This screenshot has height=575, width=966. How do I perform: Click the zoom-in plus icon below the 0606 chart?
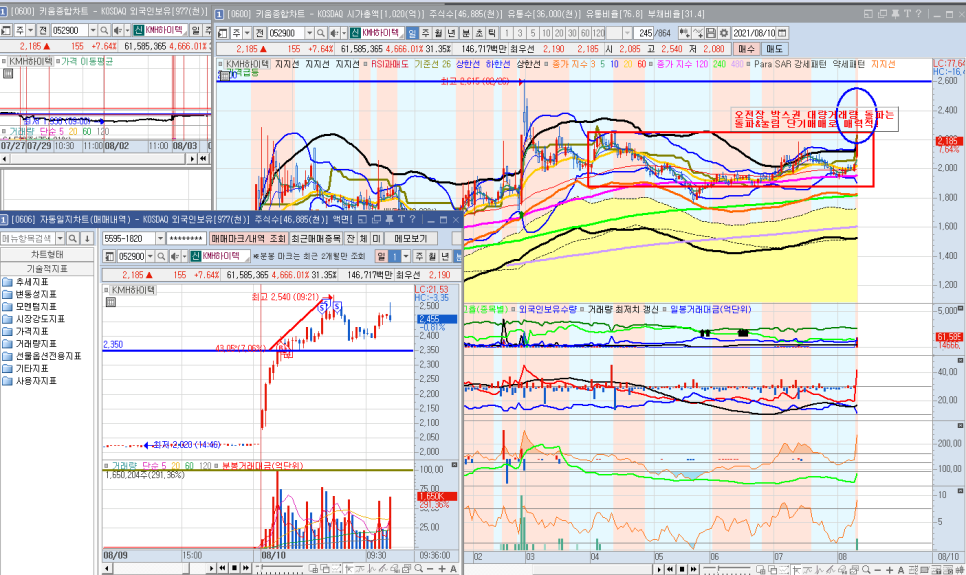[442, 569]
